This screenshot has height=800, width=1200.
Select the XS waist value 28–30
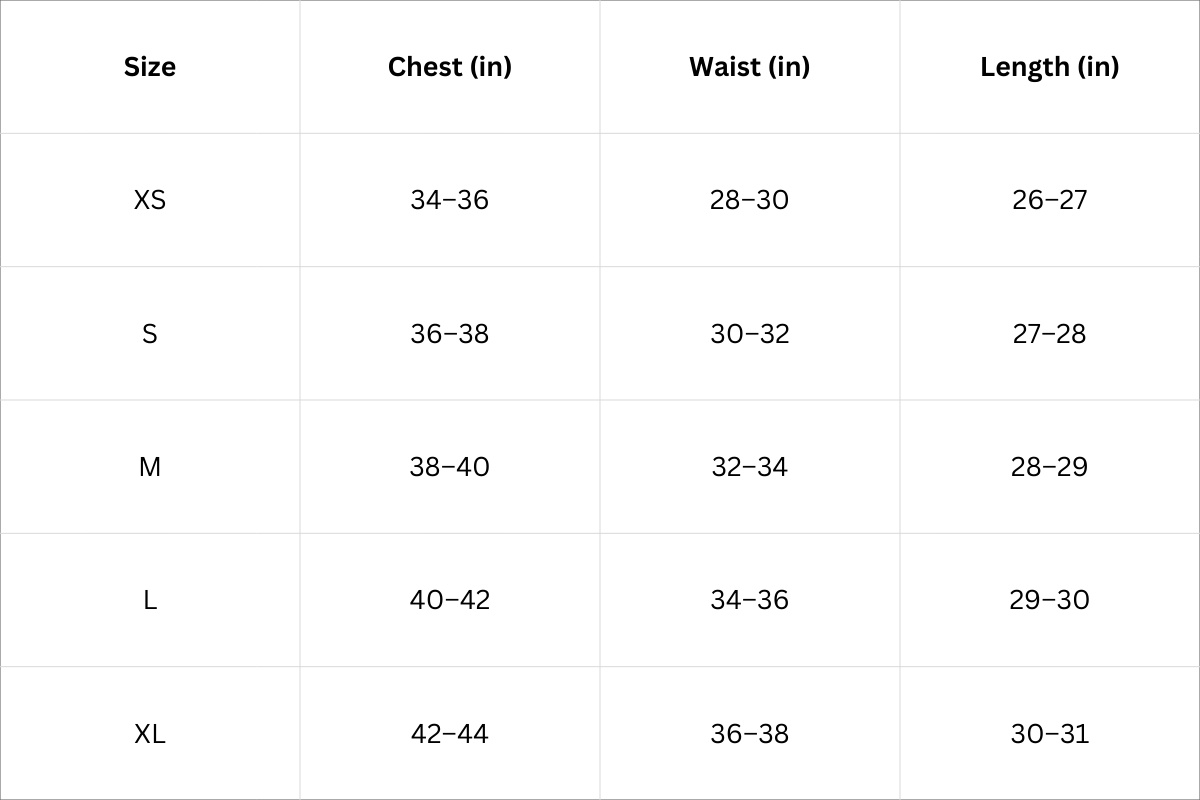click(x=749, y=200)
